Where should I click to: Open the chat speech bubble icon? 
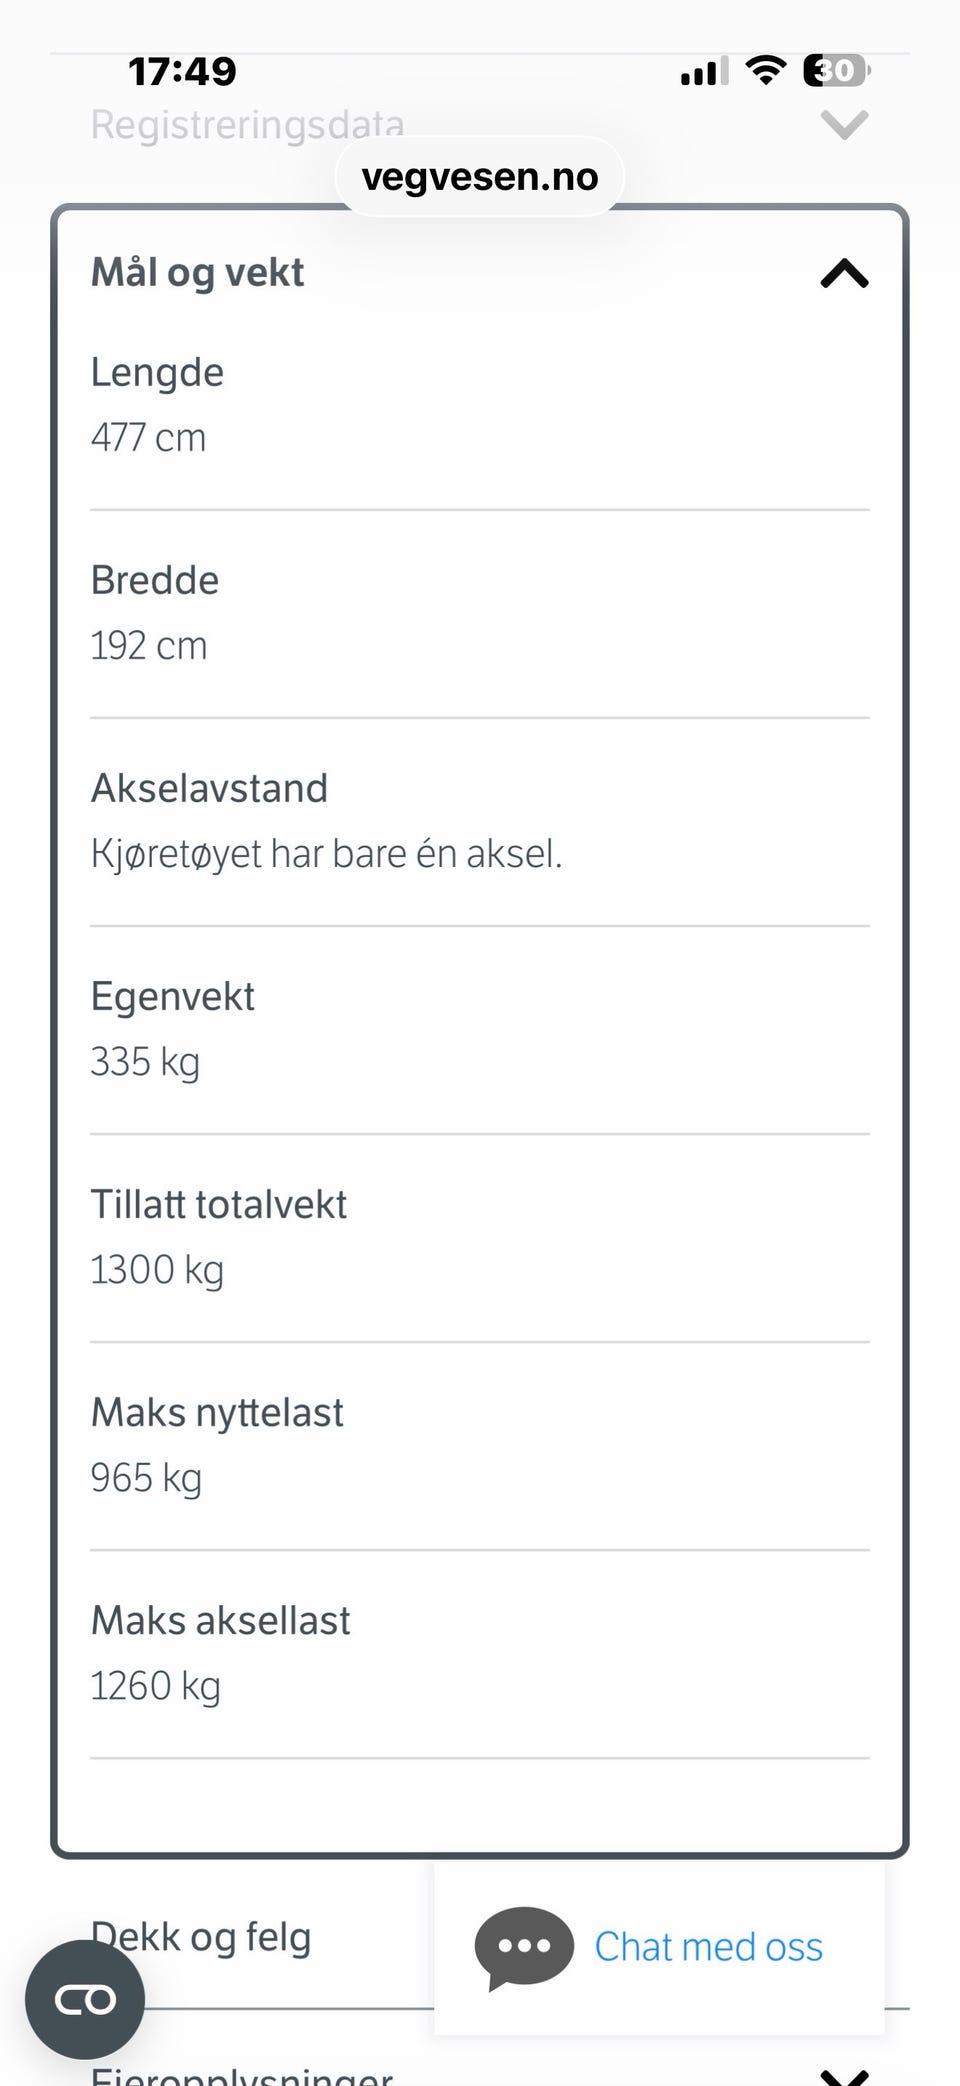(x=523, y=1947)
